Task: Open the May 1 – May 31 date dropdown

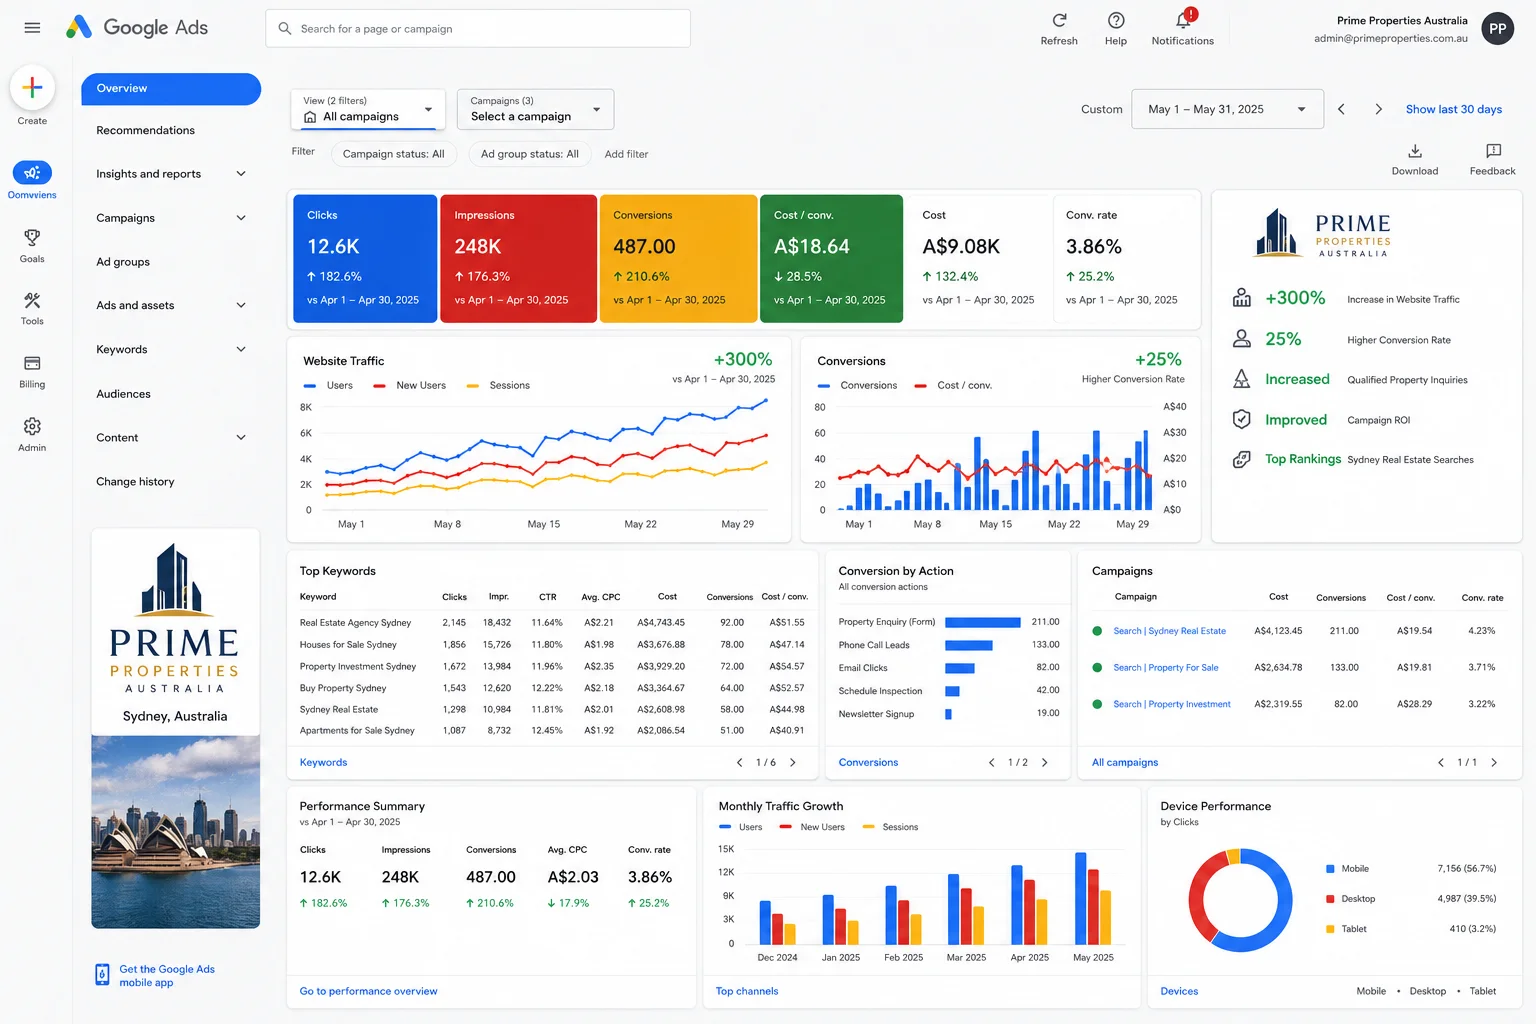Action: (1227, 109)
